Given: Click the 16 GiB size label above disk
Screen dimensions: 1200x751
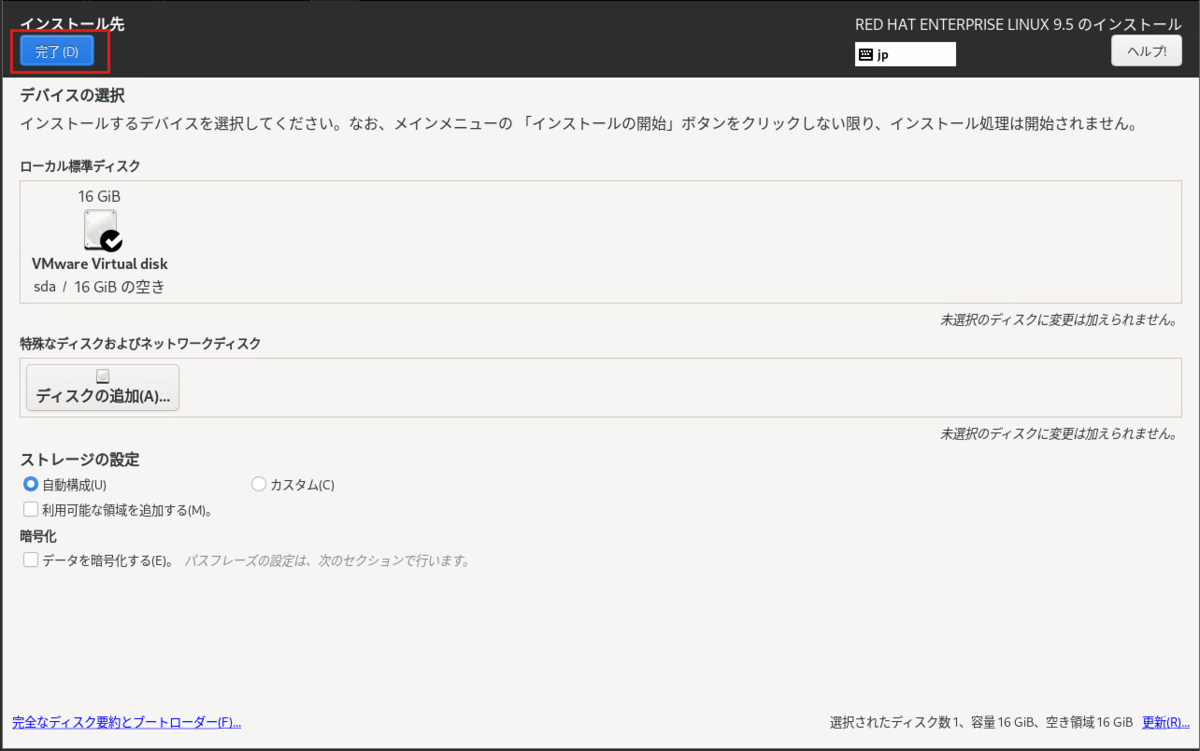Looking at the screenshot, I should (99, 197).
